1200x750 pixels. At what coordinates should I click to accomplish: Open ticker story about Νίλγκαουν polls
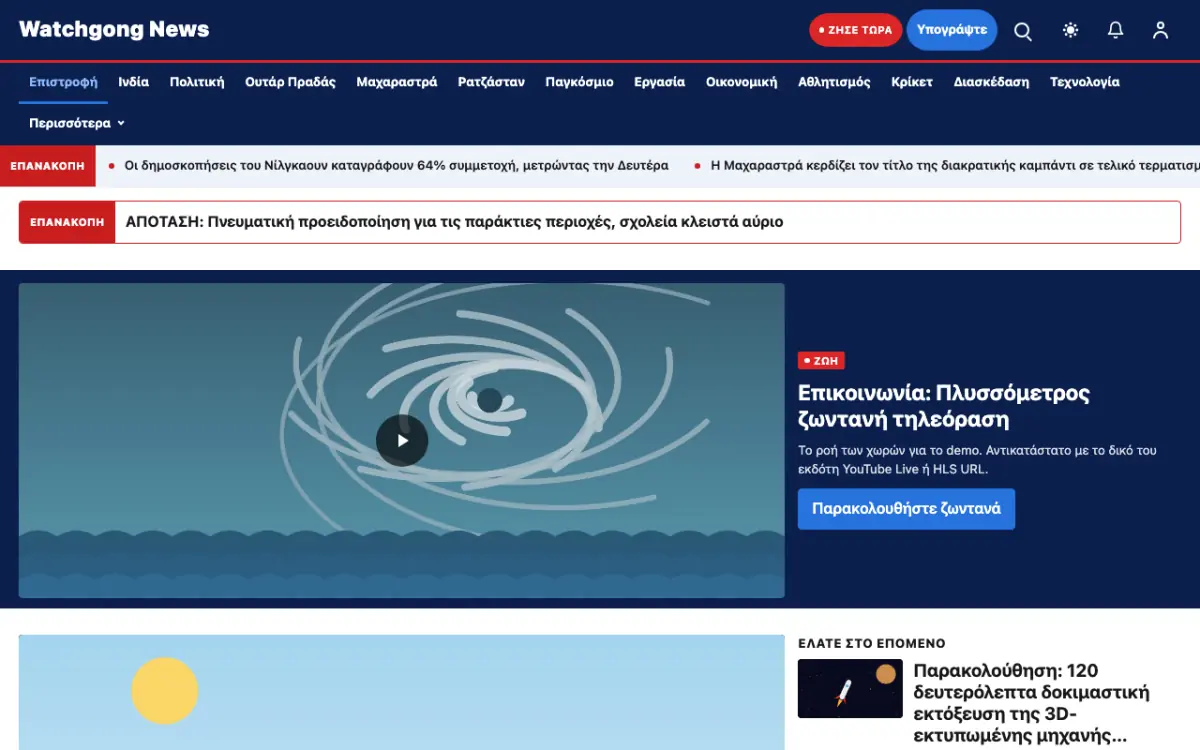click(396, 166)
